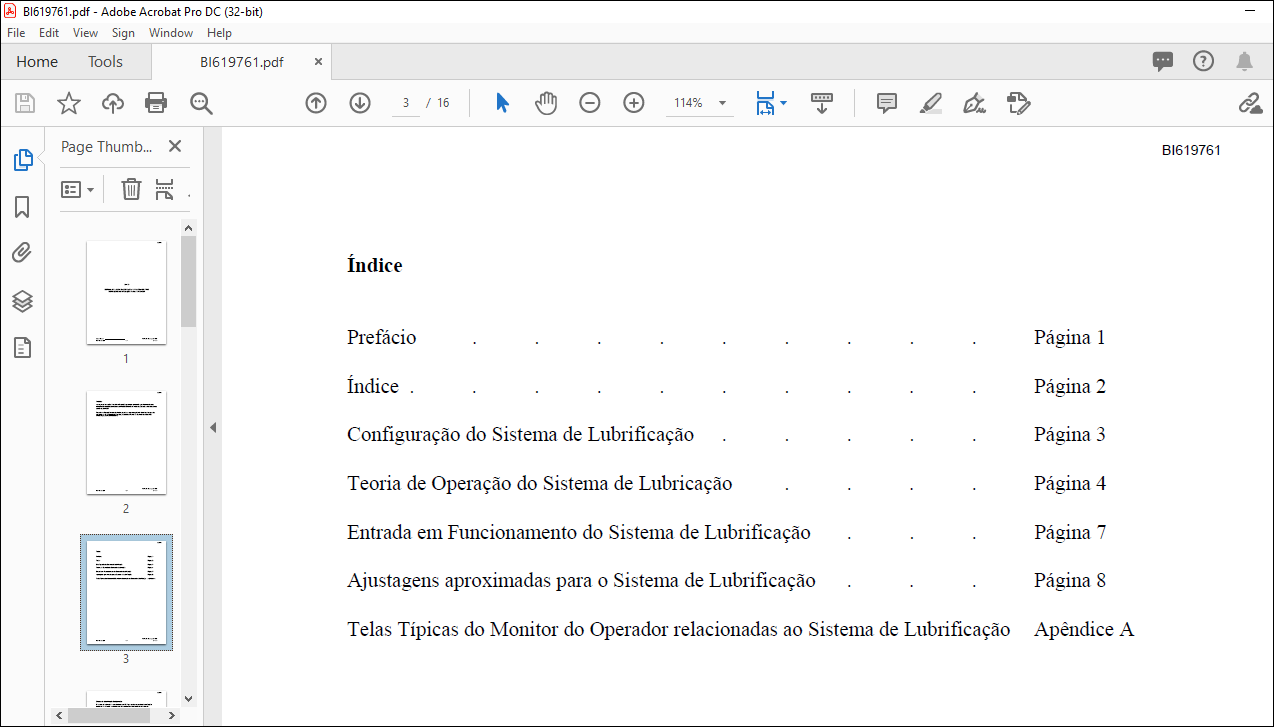Select the Highlight text tool
The width and height of the screenshot is (1274, 727).
[931, 103]
